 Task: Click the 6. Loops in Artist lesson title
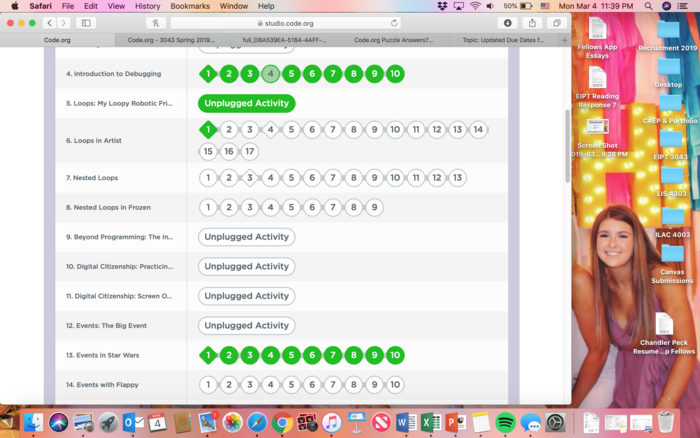pos(94,141)
